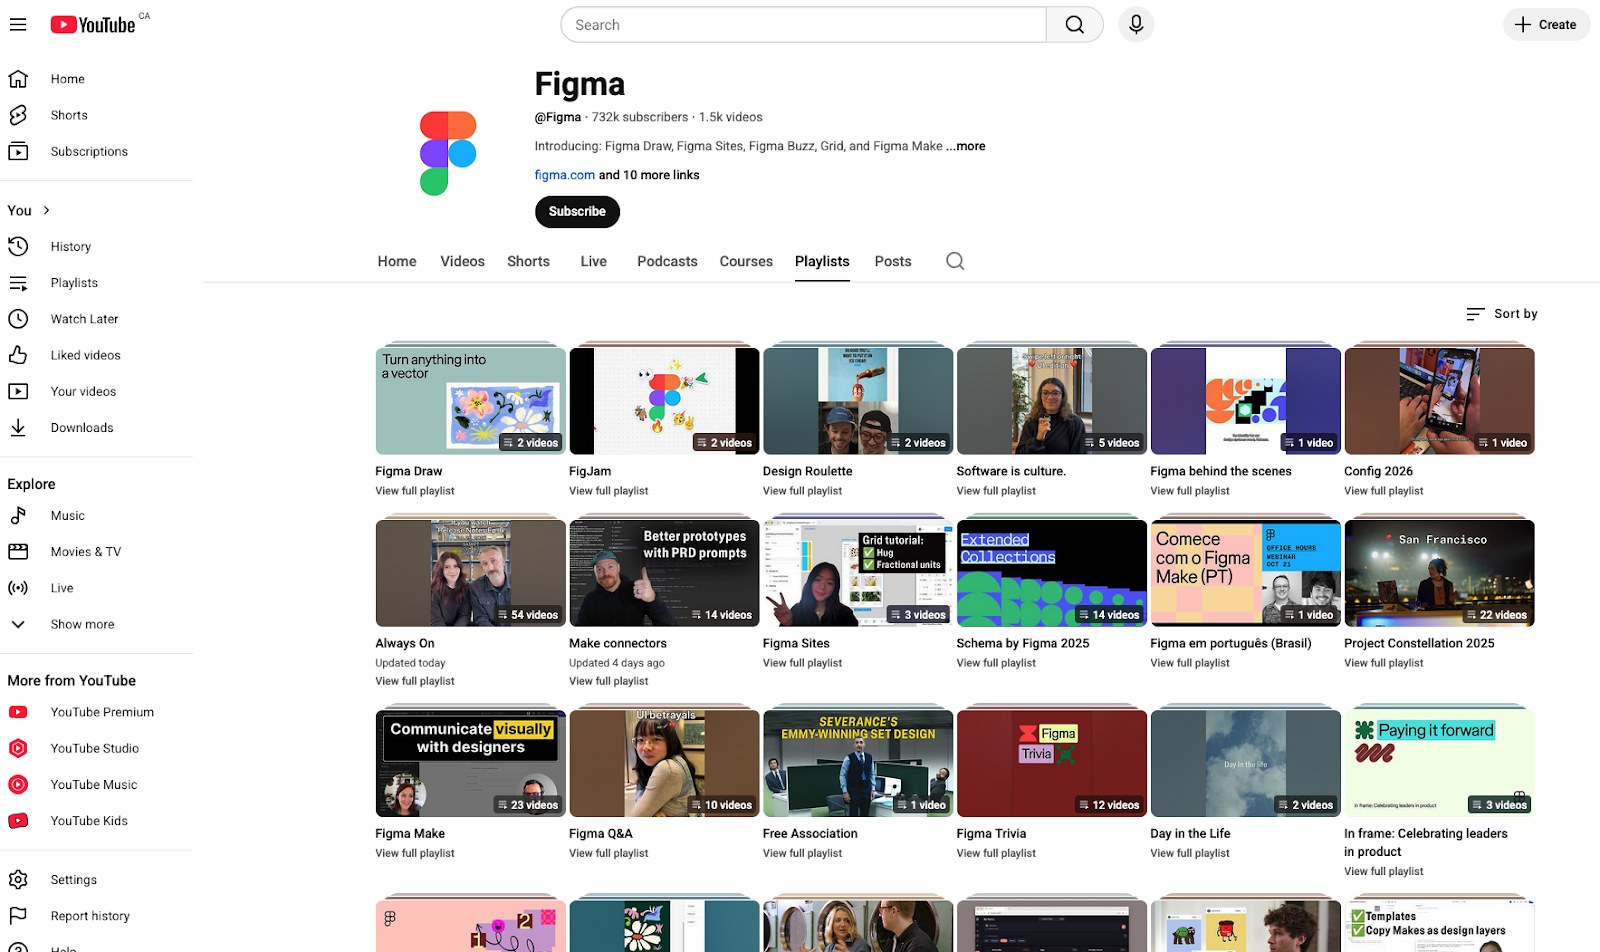Switch to the channel Shorts tab
Image resolution: width=1600 pixels, height=952 pixels.
528,261
